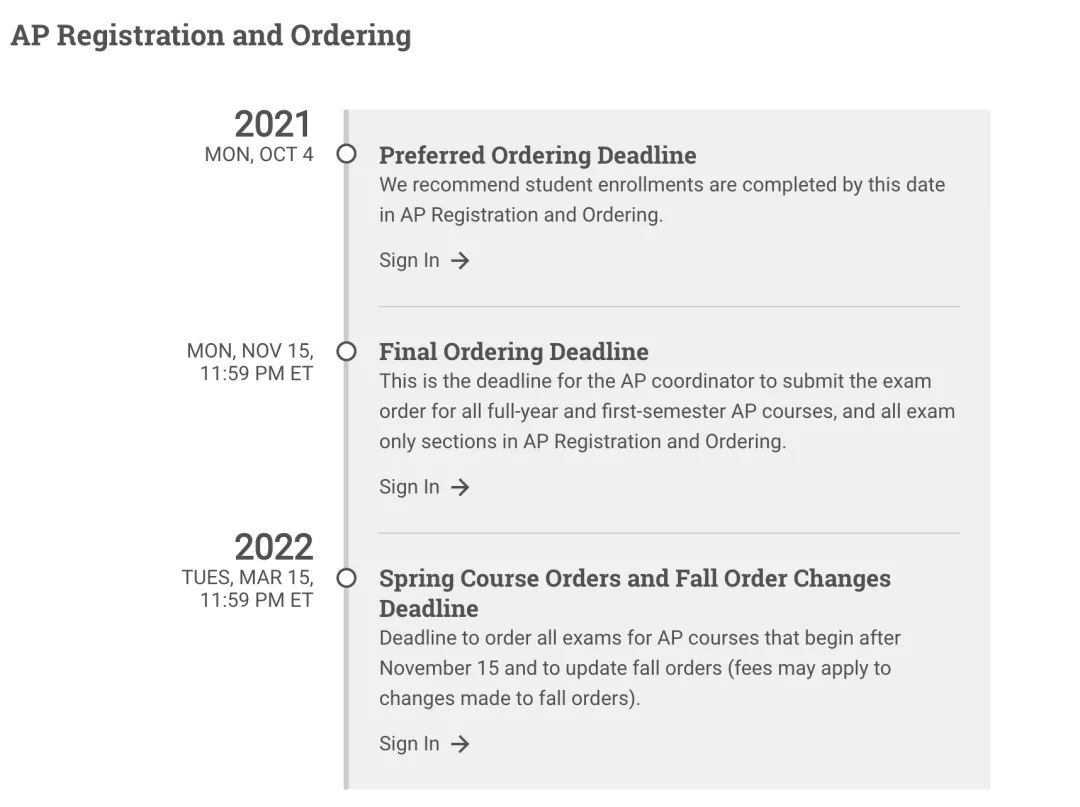This screenshot has height=807, width=1080.
Task: Click the student enrollments recommendation text
Action: [x=662, y=200]
